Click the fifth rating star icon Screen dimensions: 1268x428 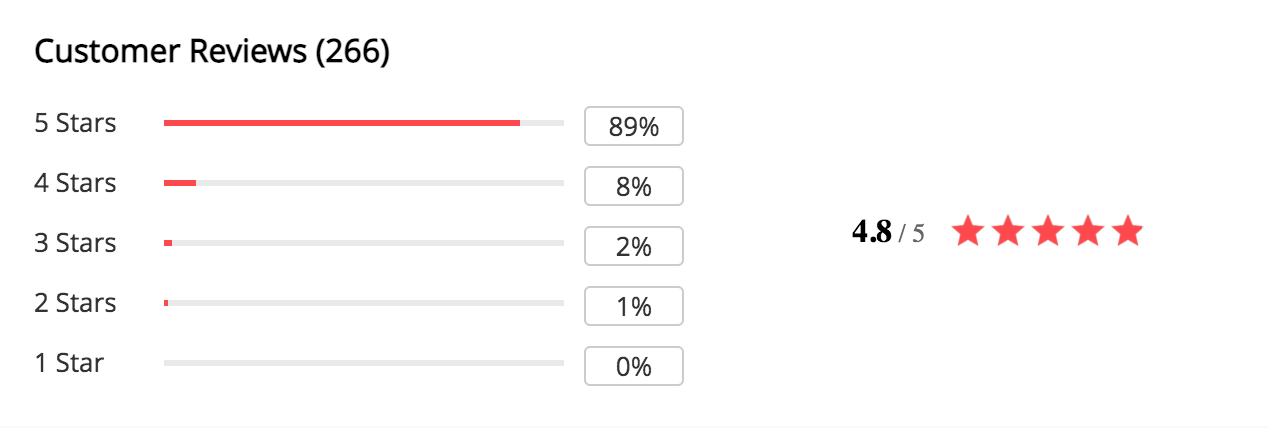(x=1127, y=231)
